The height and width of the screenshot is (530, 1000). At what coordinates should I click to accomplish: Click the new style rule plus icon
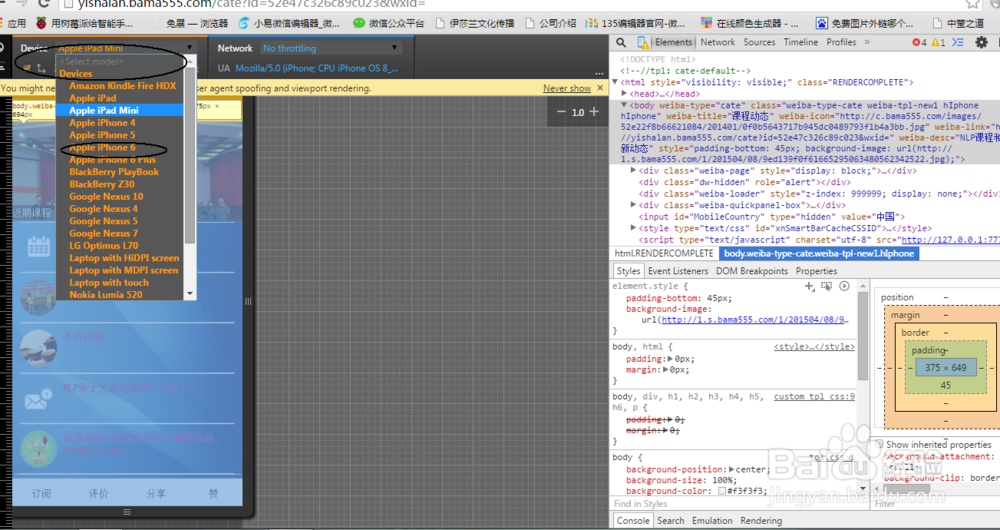pyautogui.click(x=809, y=286)
